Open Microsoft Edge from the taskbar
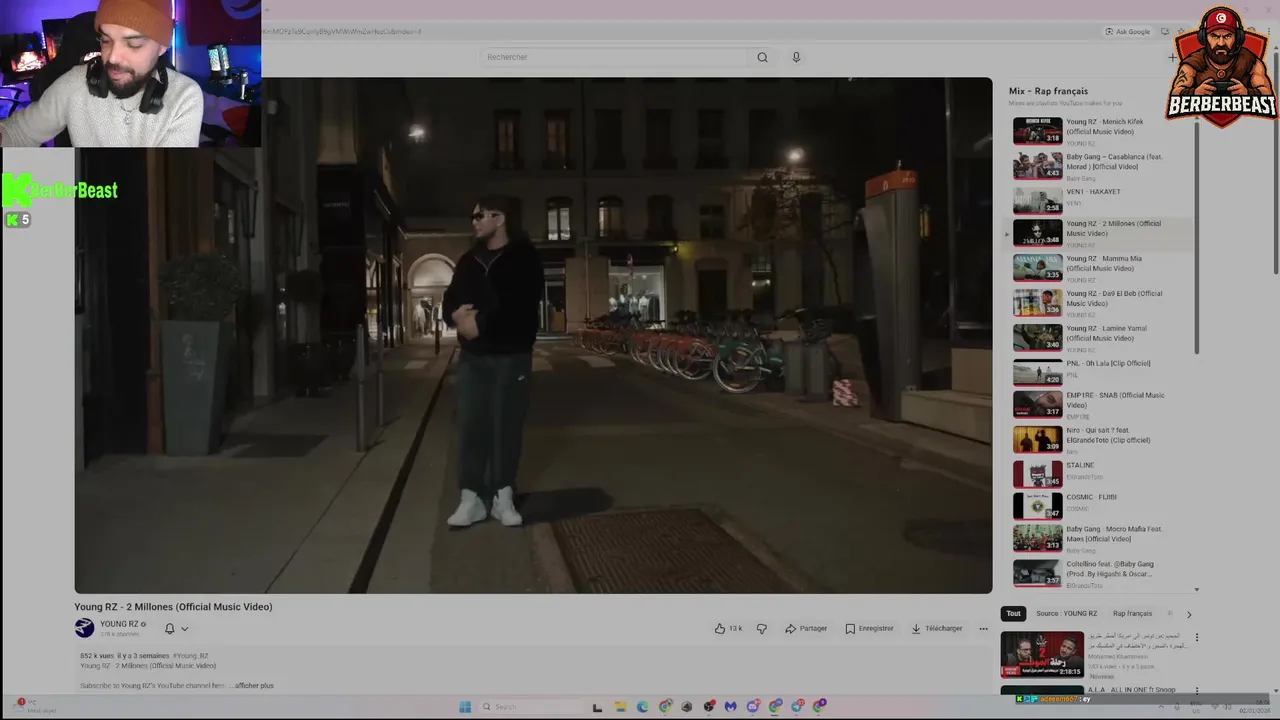Screen dimensions: 1280x720 point(643,707)
